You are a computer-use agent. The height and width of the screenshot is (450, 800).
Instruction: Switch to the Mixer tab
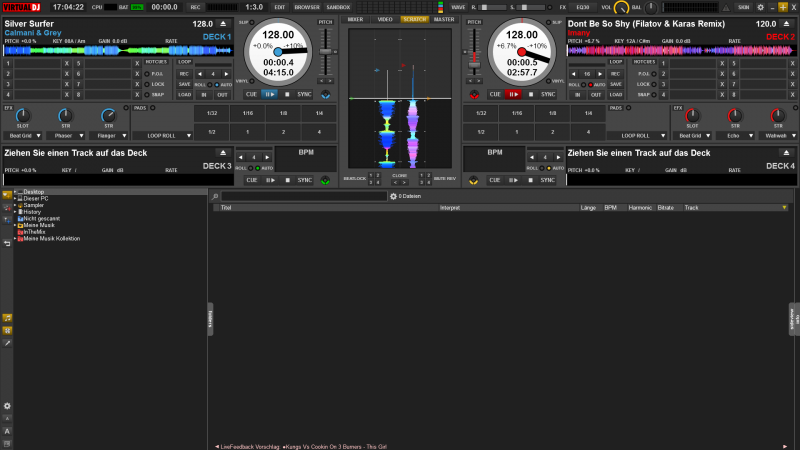[355, 19]
